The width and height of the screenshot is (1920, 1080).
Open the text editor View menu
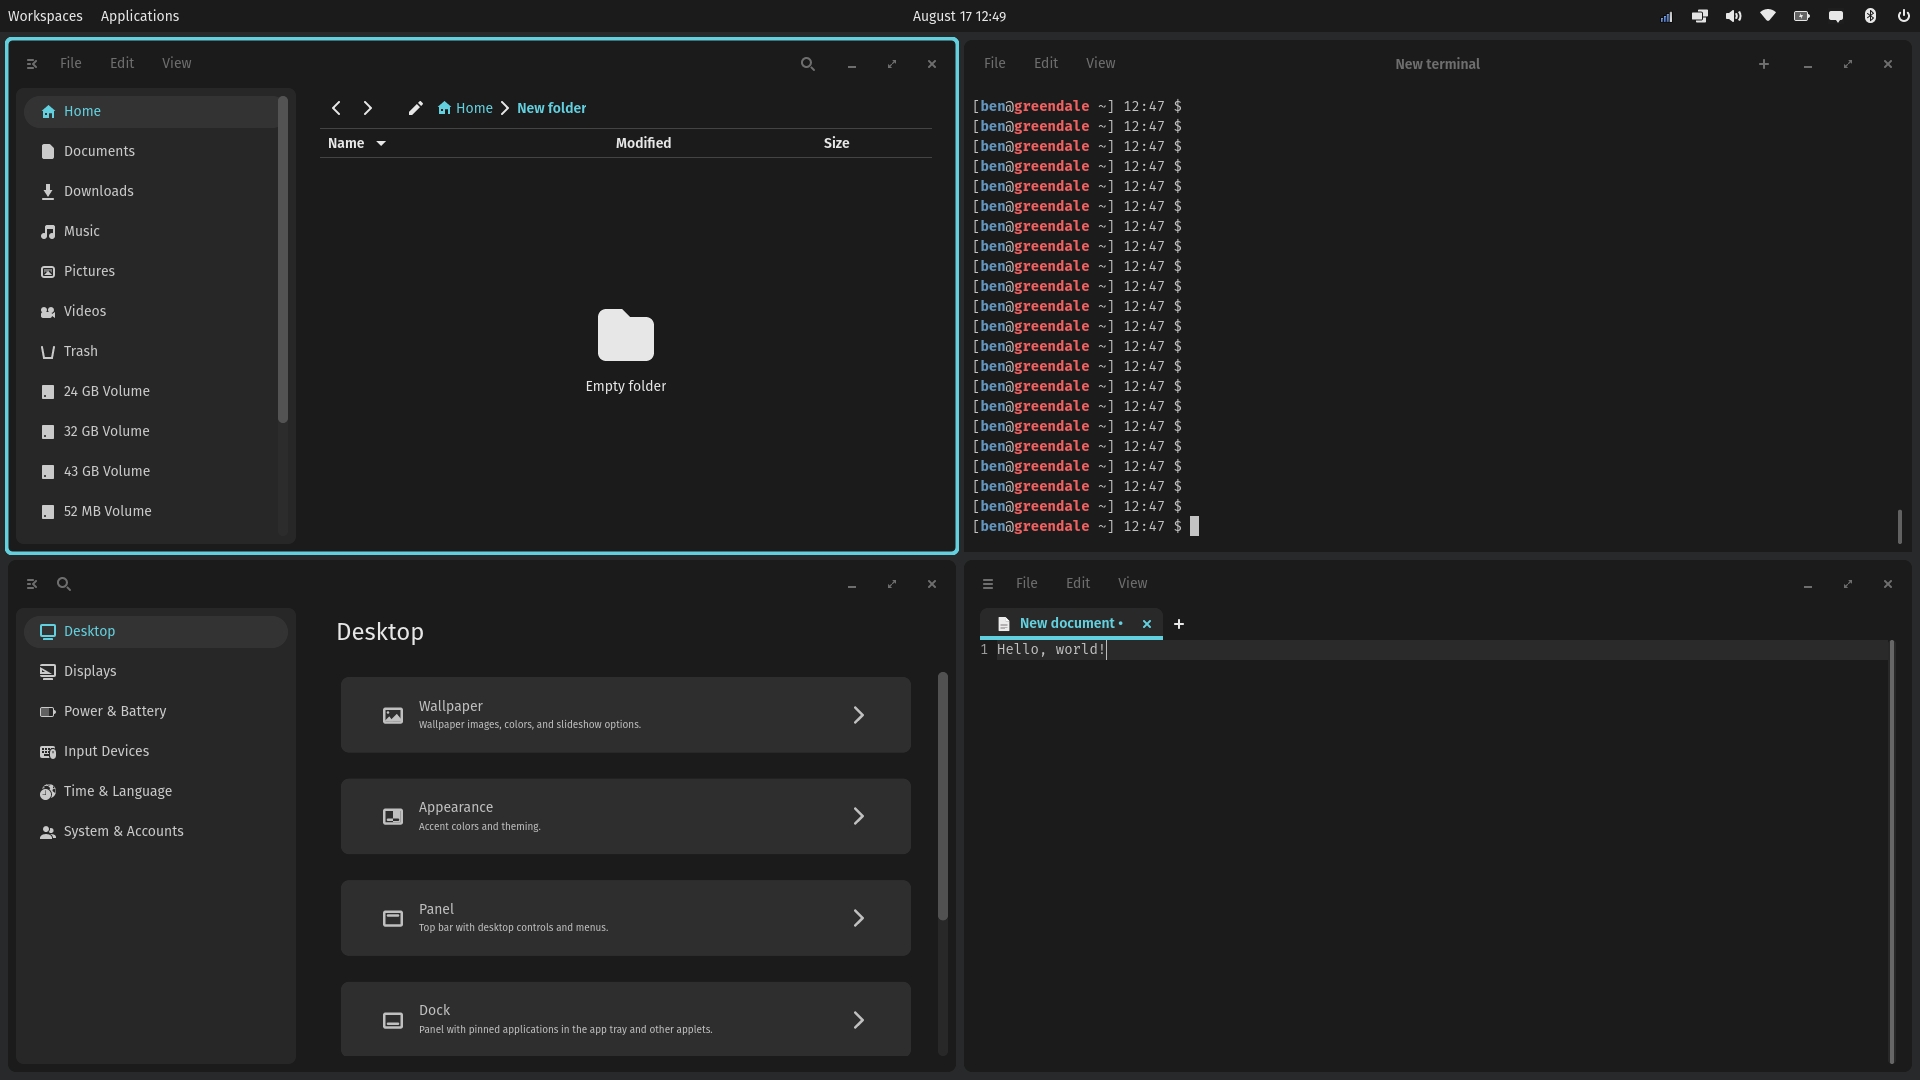click(1132, 583)
